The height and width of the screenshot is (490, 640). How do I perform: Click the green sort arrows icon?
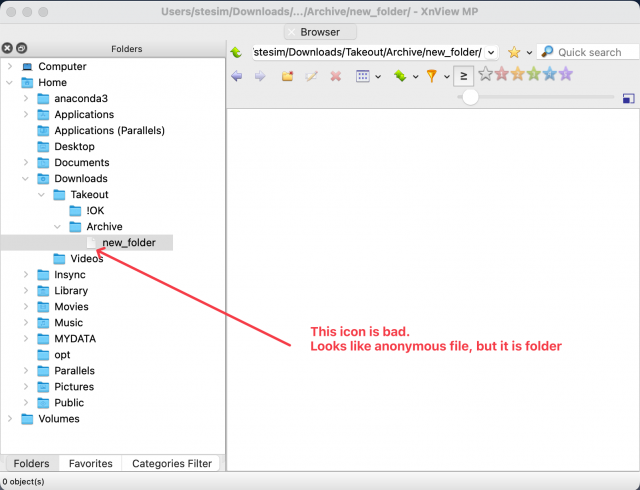point(400,76)
